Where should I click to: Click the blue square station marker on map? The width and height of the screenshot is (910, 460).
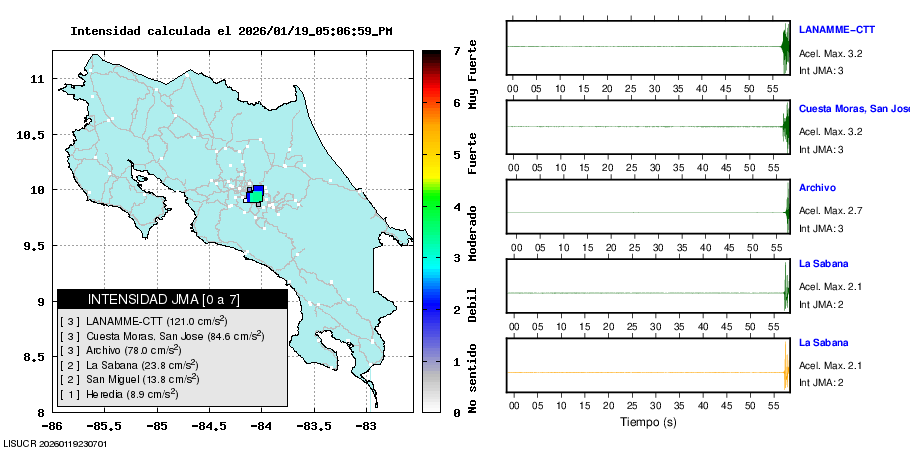(258, 189)
